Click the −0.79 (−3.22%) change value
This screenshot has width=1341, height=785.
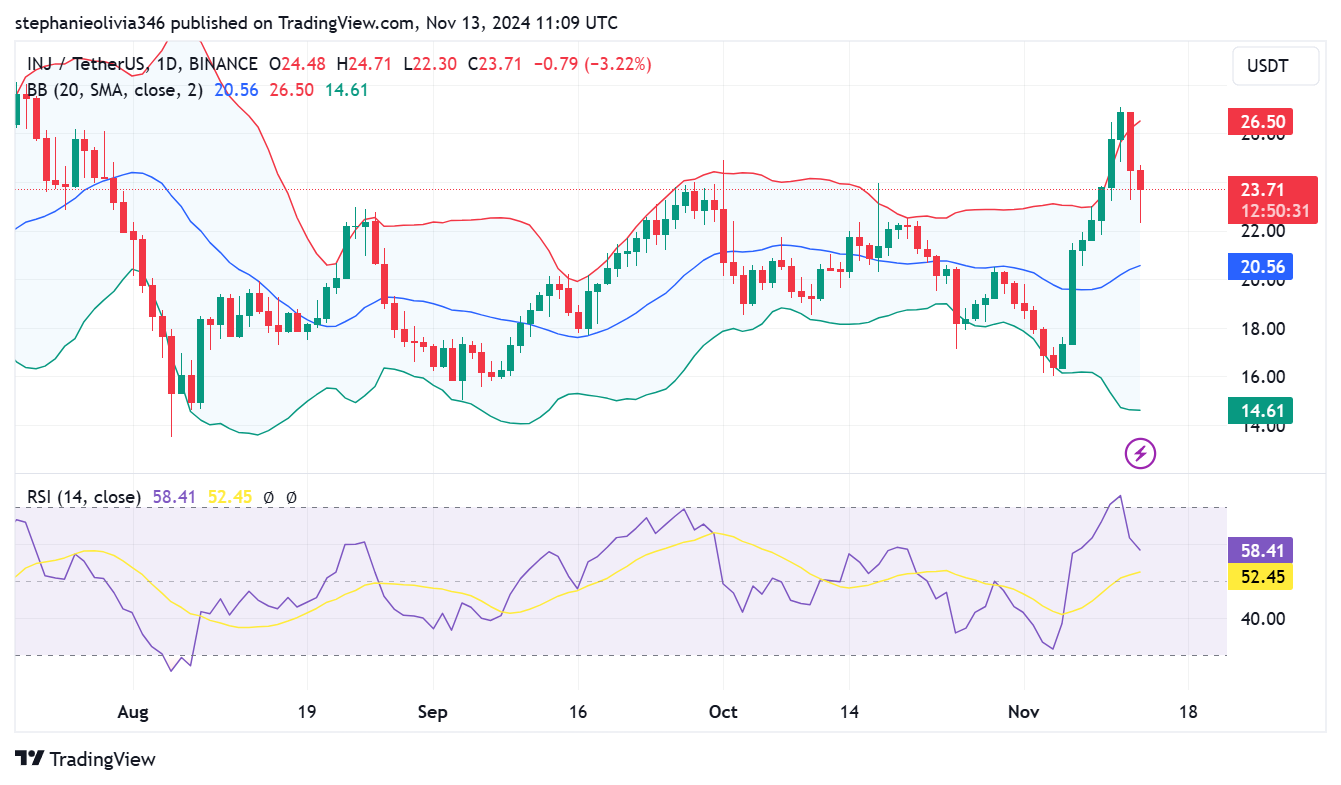[593, 64]
